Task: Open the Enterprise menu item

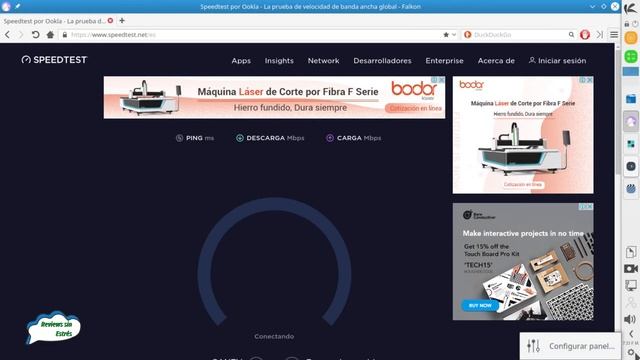Action: (444, 61)
